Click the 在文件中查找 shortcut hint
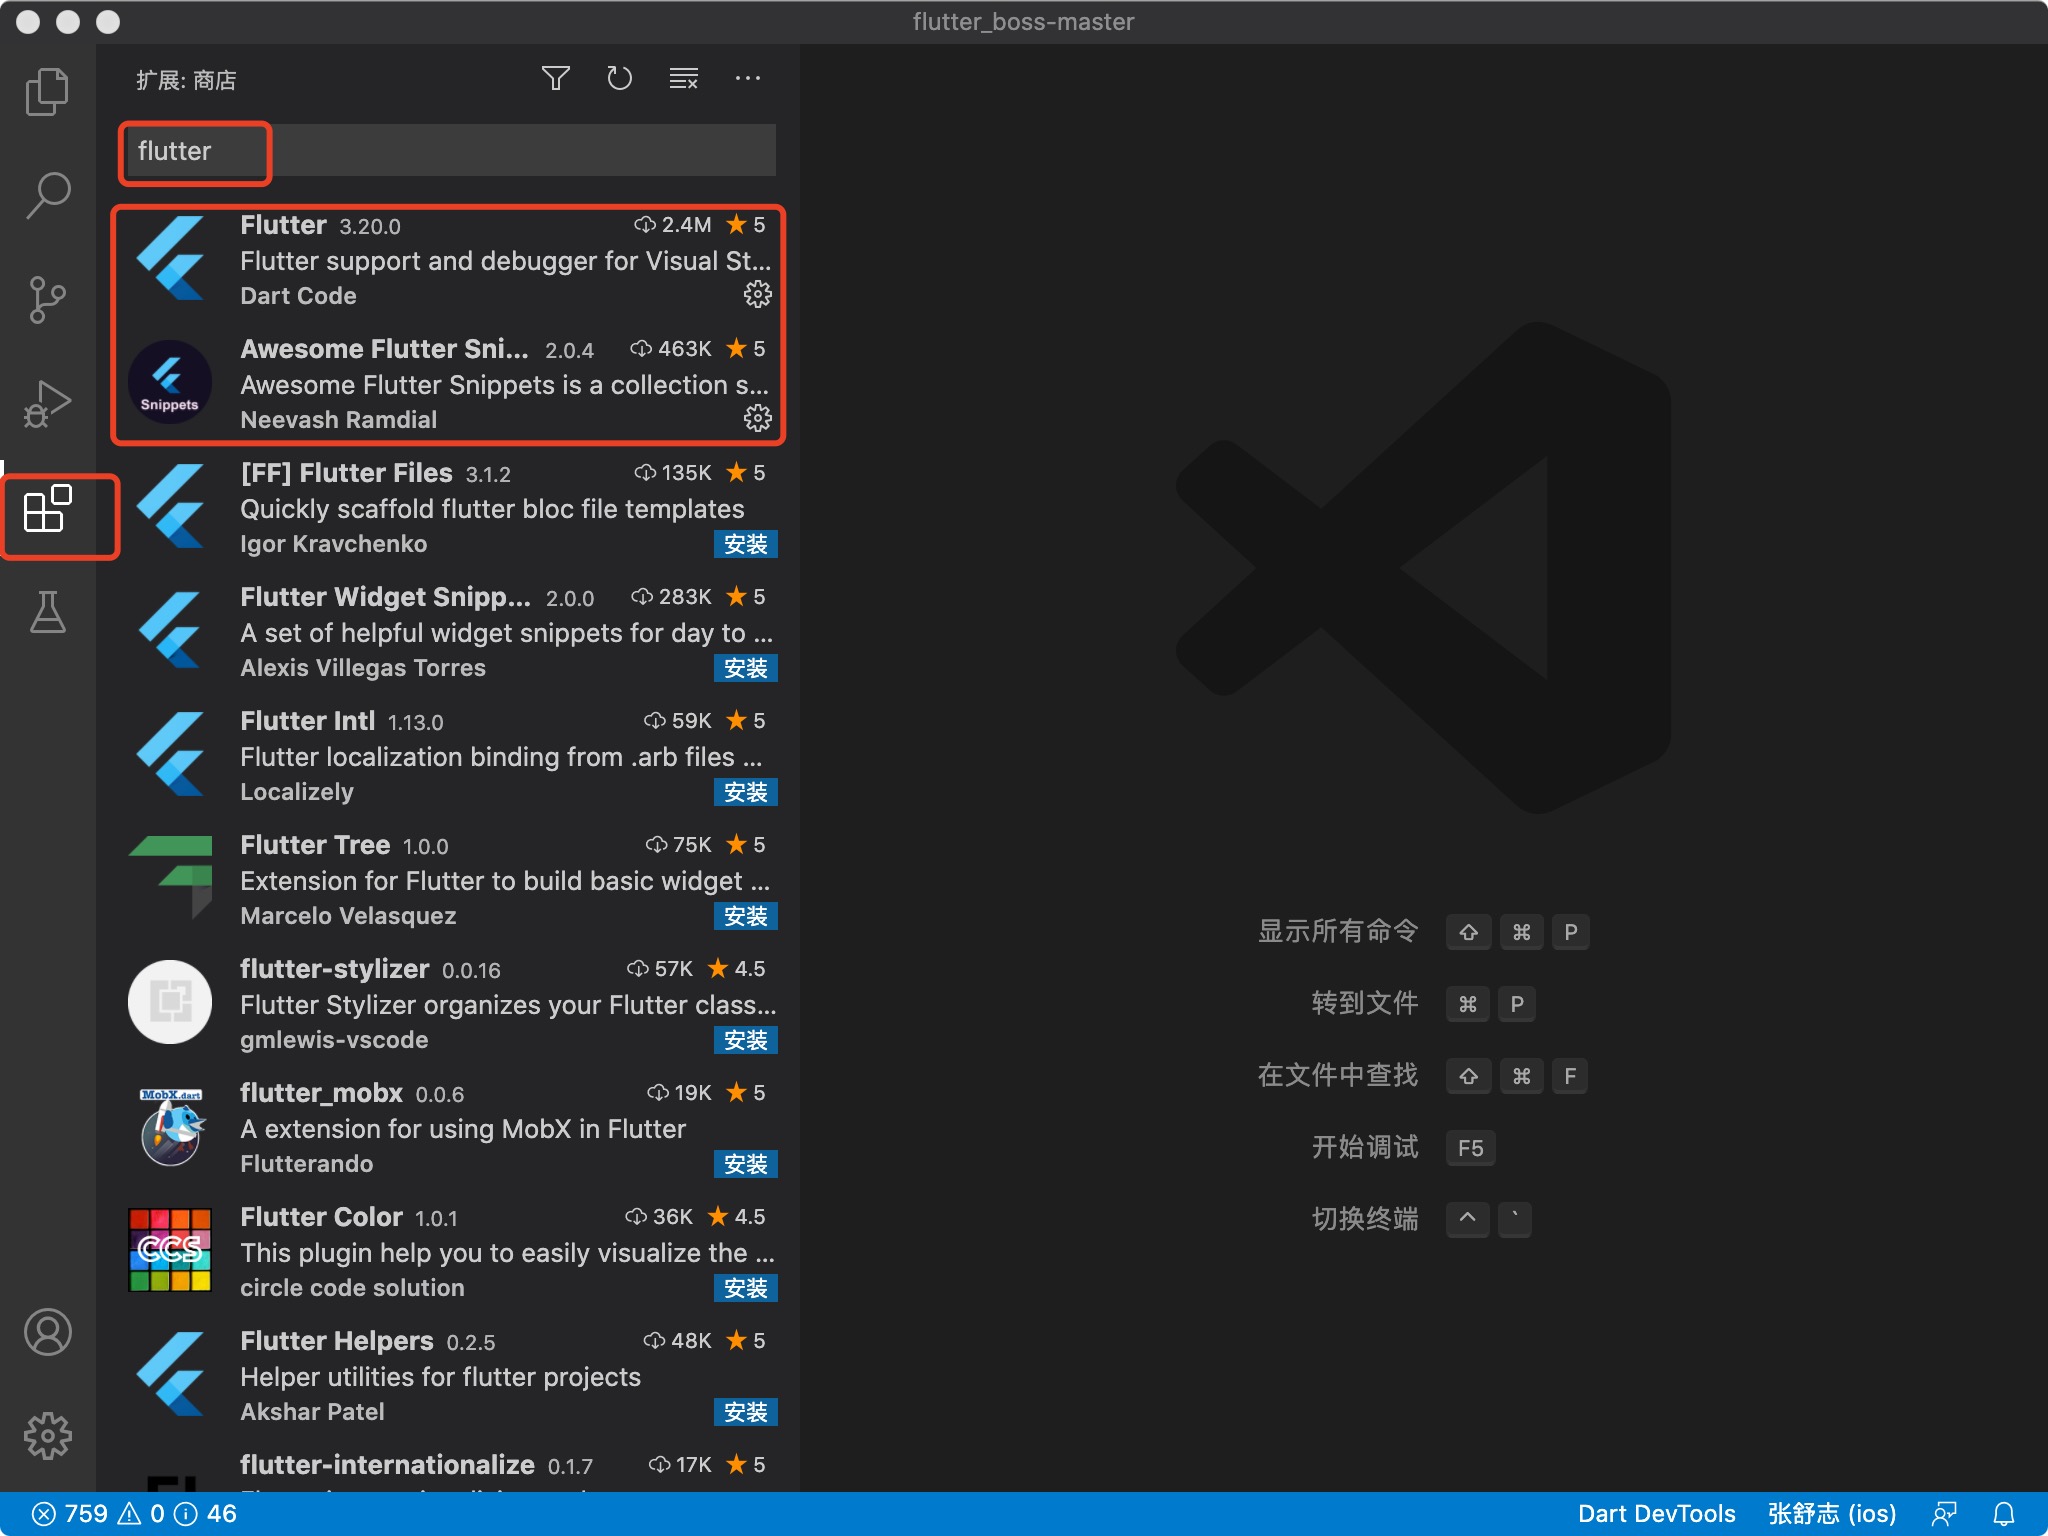 point(1337,1075)
